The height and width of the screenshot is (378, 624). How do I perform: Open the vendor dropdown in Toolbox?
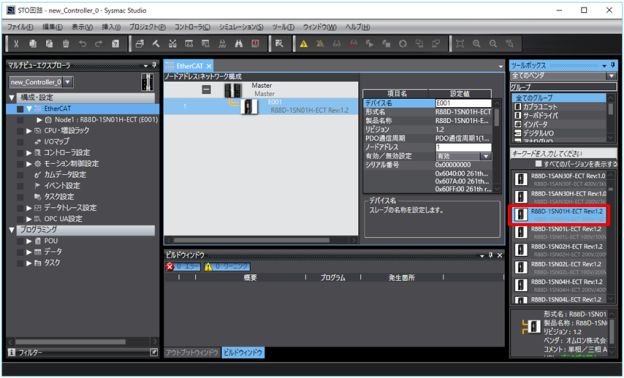611,76
